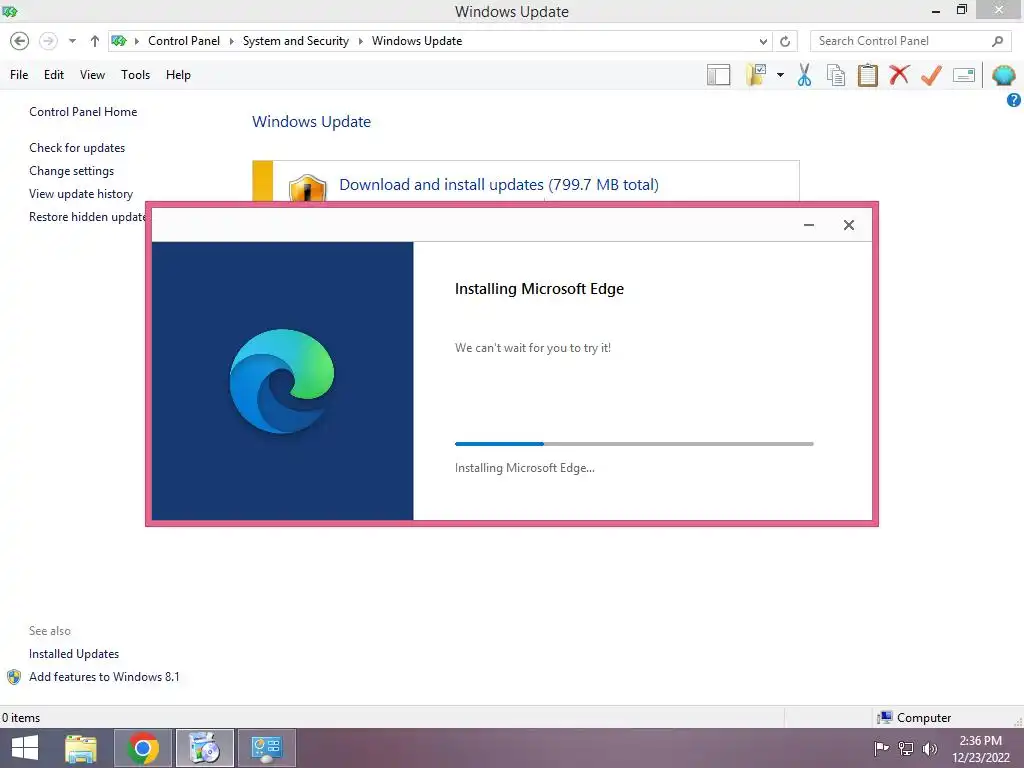Screen dimensions: 1024x768
Task: Click the Windows Update page heading
Action: click(x=312, y=121)
